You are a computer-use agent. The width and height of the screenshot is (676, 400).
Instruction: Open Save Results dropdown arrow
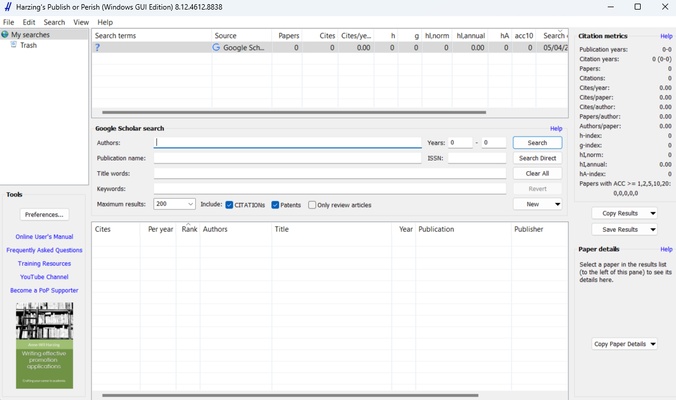[x=653, y=229]
